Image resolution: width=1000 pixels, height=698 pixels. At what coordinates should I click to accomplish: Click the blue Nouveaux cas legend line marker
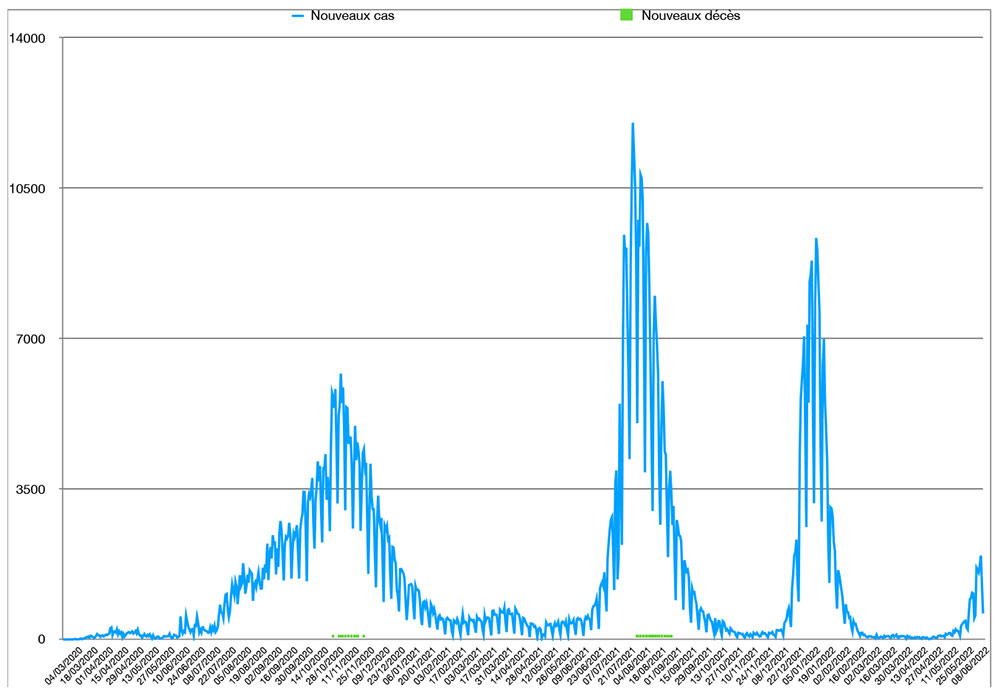point(297,16)
